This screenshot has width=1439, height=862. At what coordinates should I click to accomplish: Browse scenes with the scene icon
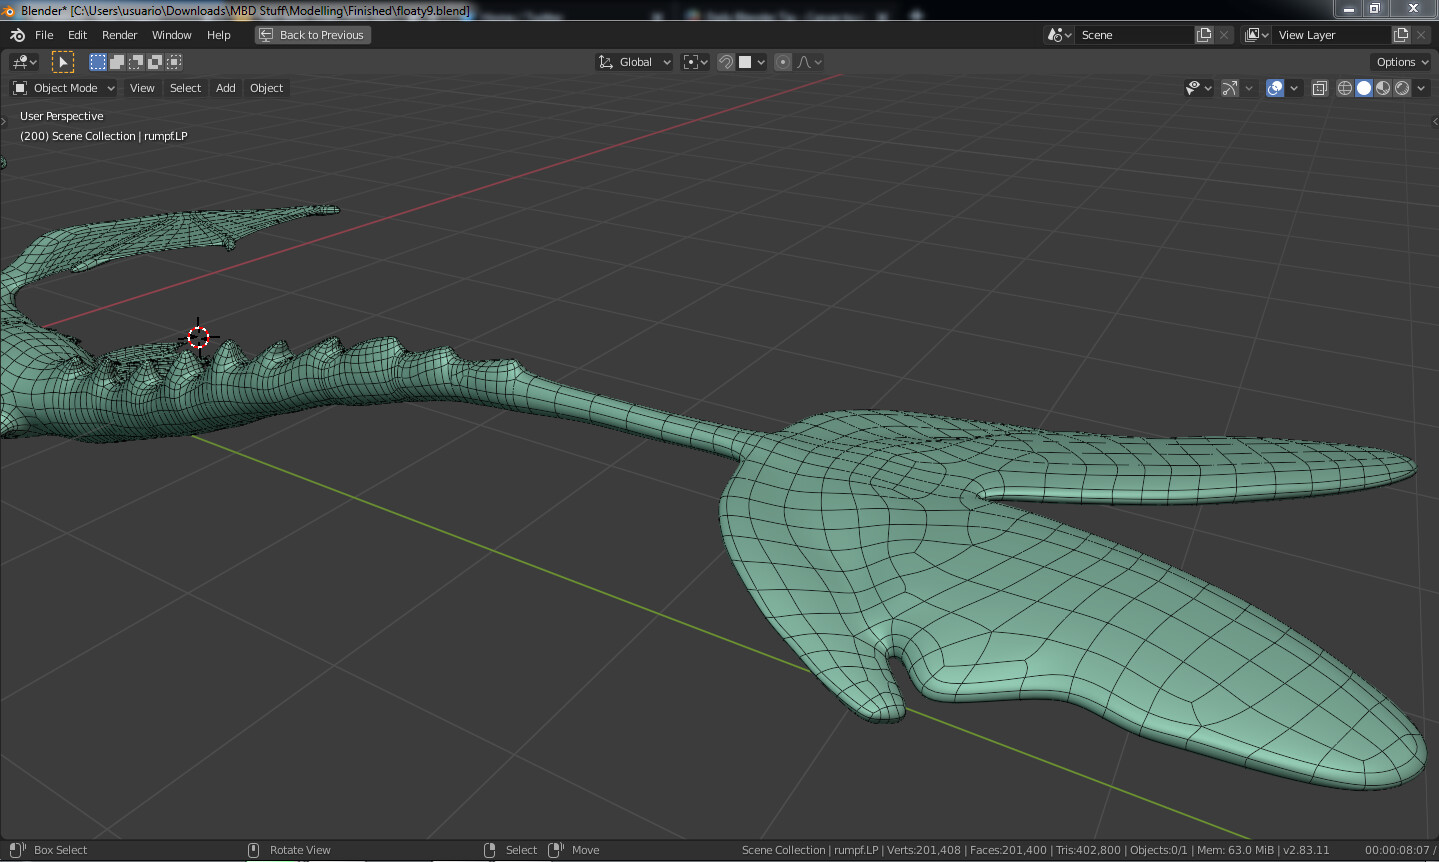(x=1059, y=35)
